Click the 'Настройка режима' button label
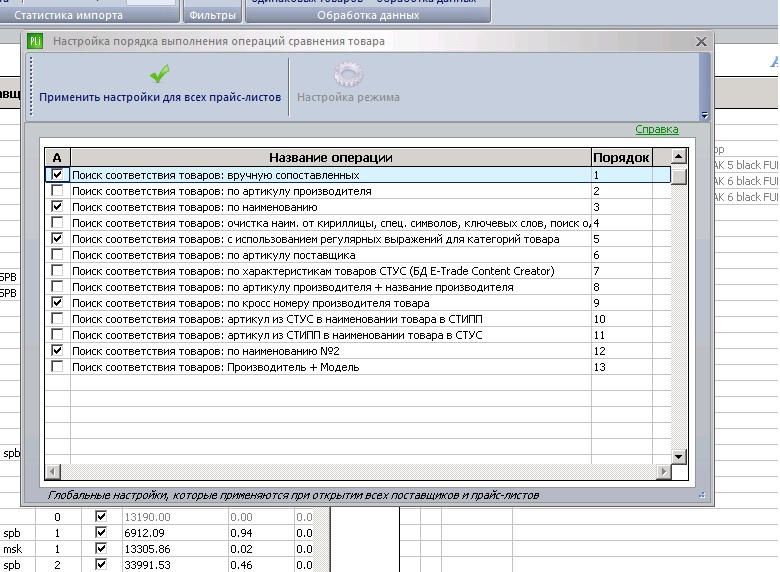This screenshot has height=572, width=780. pyautogui.click(x=348, y=97)
